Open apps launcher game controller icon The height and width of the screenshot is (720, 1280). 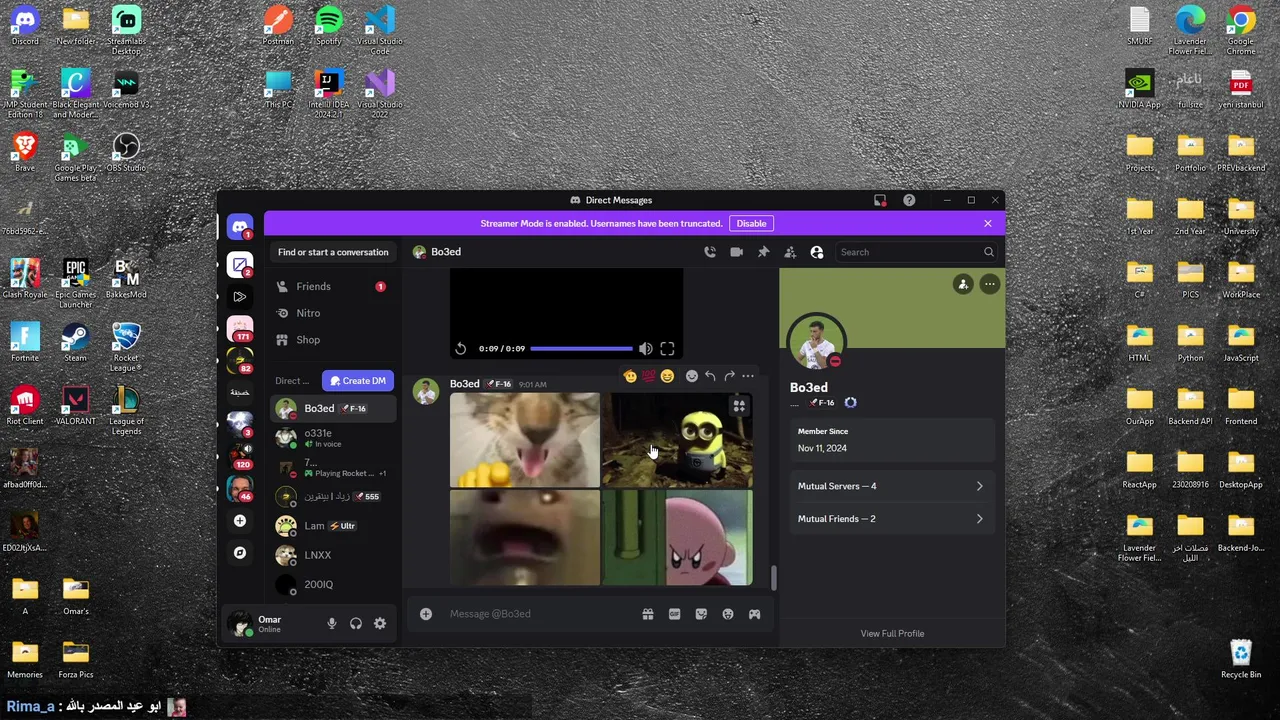(754, 614)
